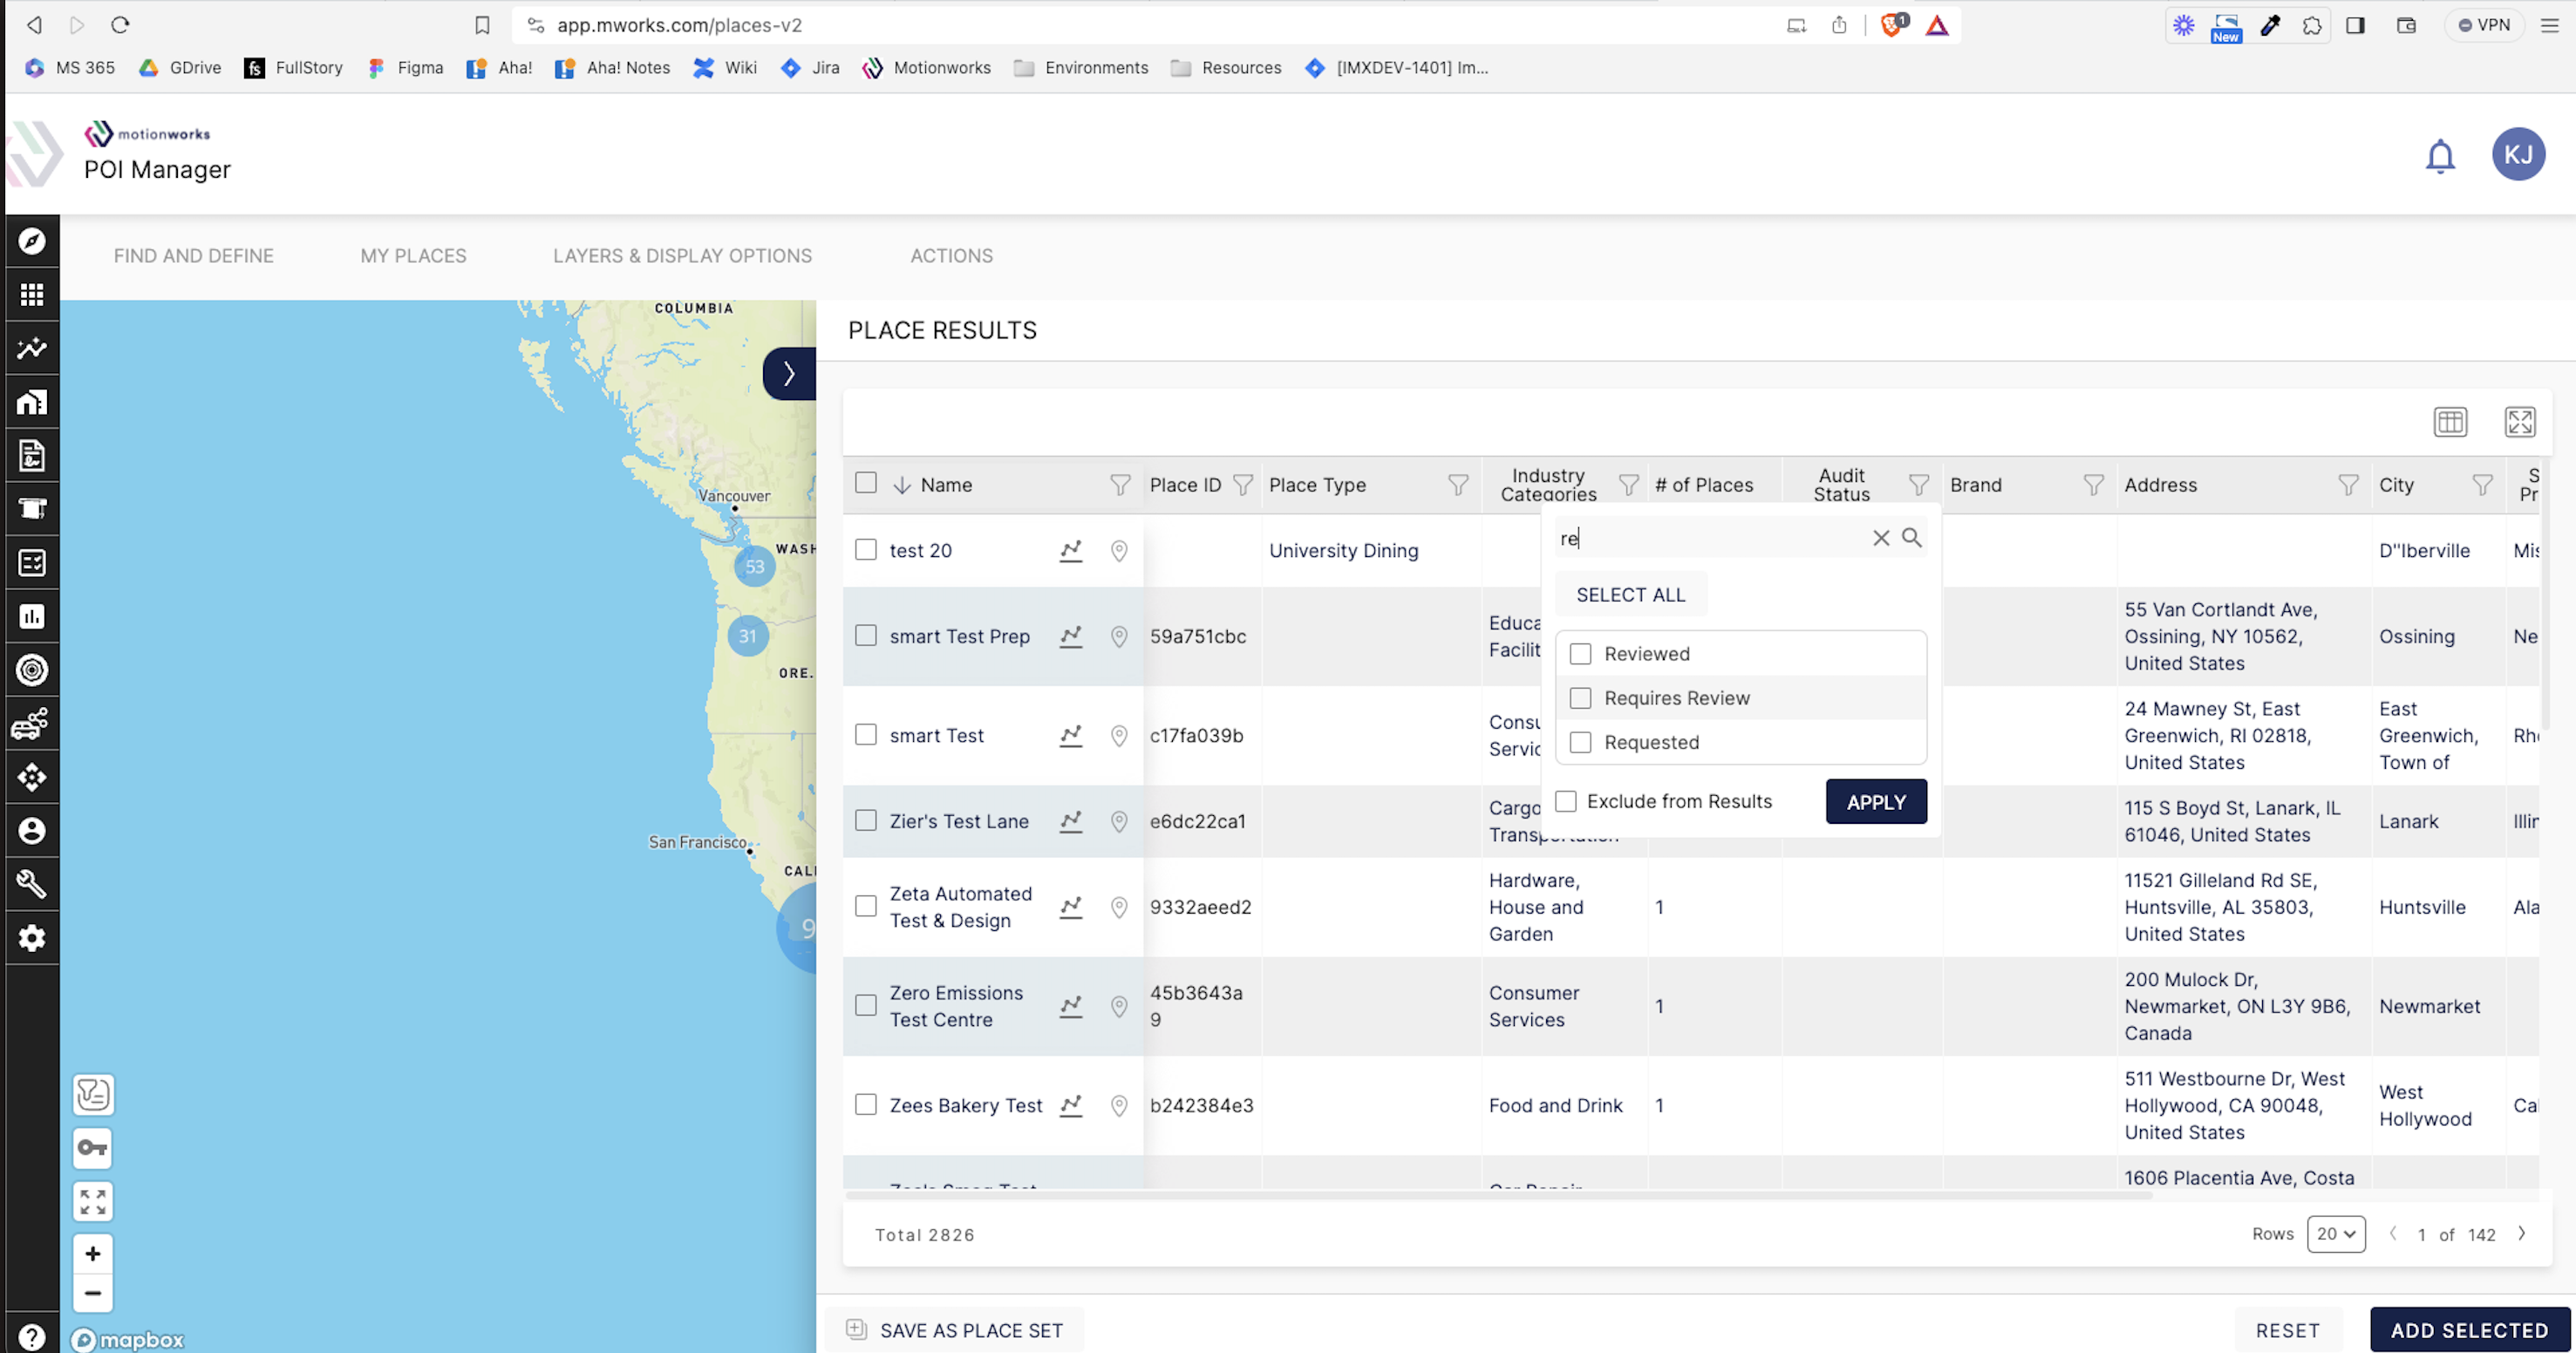Click the horizontal table scrollbar
The height and width of the screenshot is (1353, 2576).
[1500, 1195]
